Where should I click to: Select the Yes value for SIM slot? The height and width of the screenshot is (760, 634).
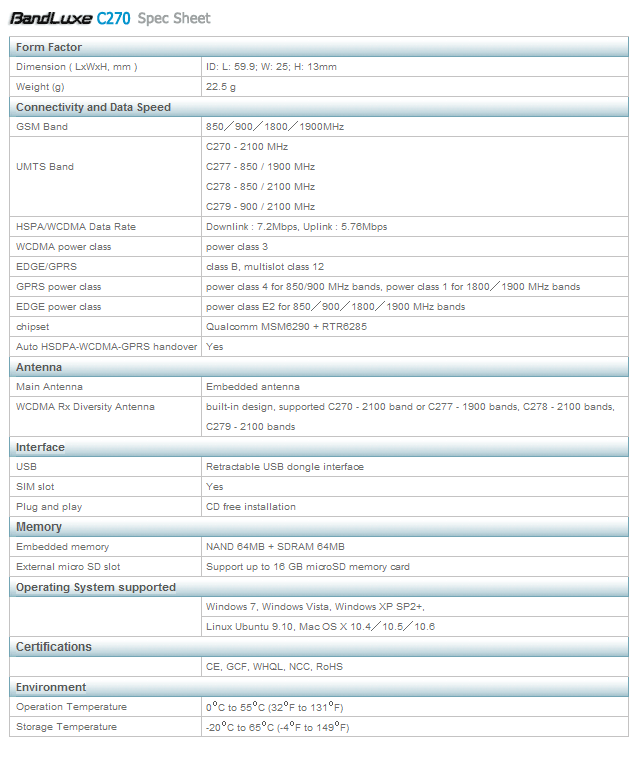coord(214,487)
